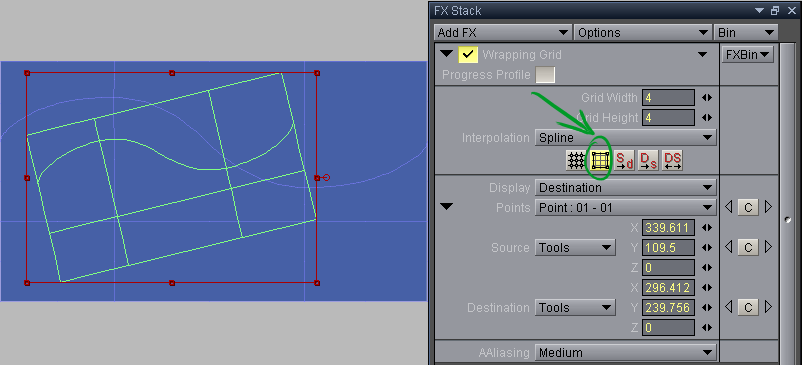Click the C key button on Points row
802x365 pixels.
[748, 207]
